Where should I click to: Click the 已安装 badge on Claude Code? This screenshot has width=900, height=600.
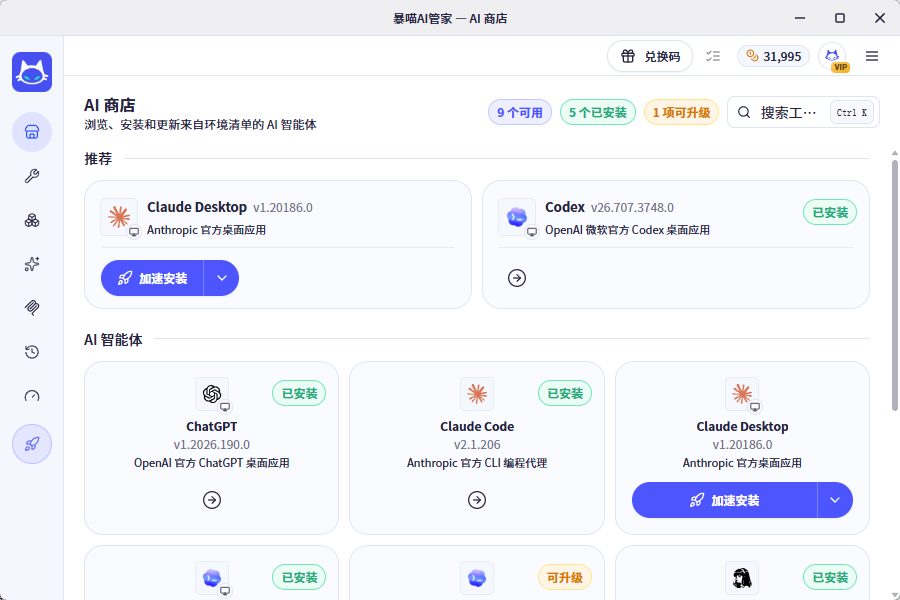(565, 393)
